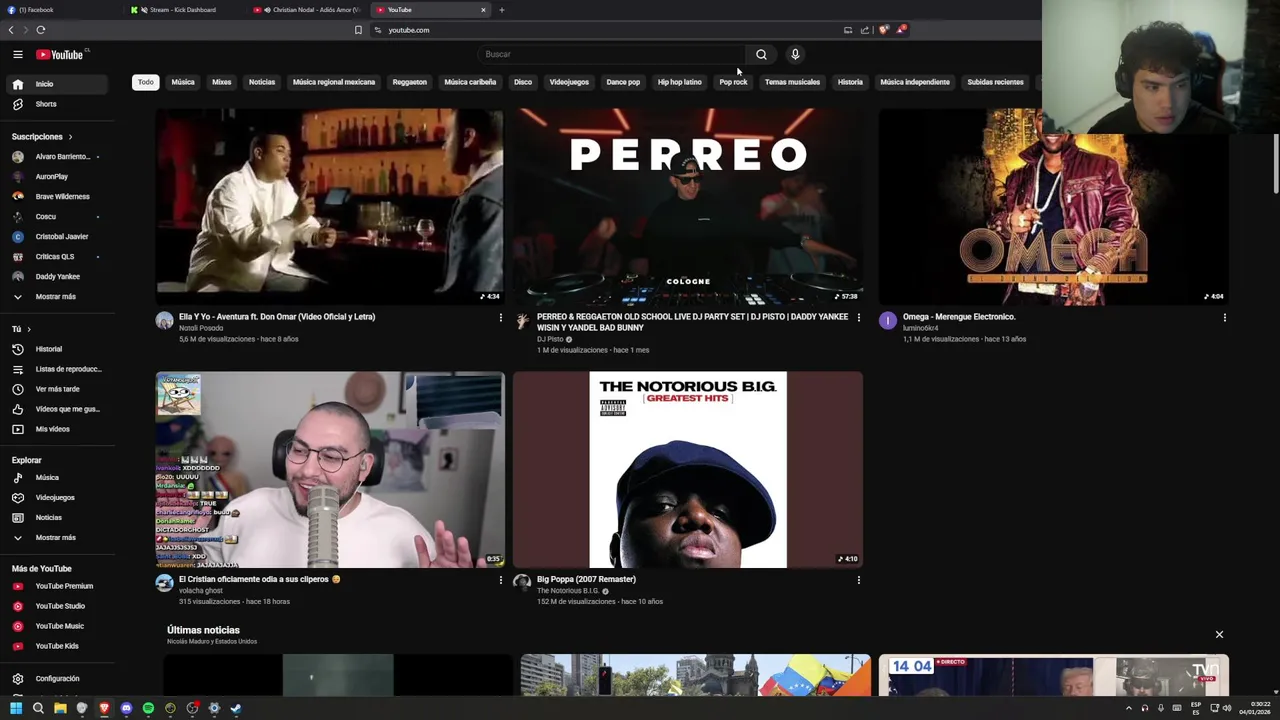Open more options for El Cristian video
The width and height of the screenshot is (1280, 720).
(501, 580)
